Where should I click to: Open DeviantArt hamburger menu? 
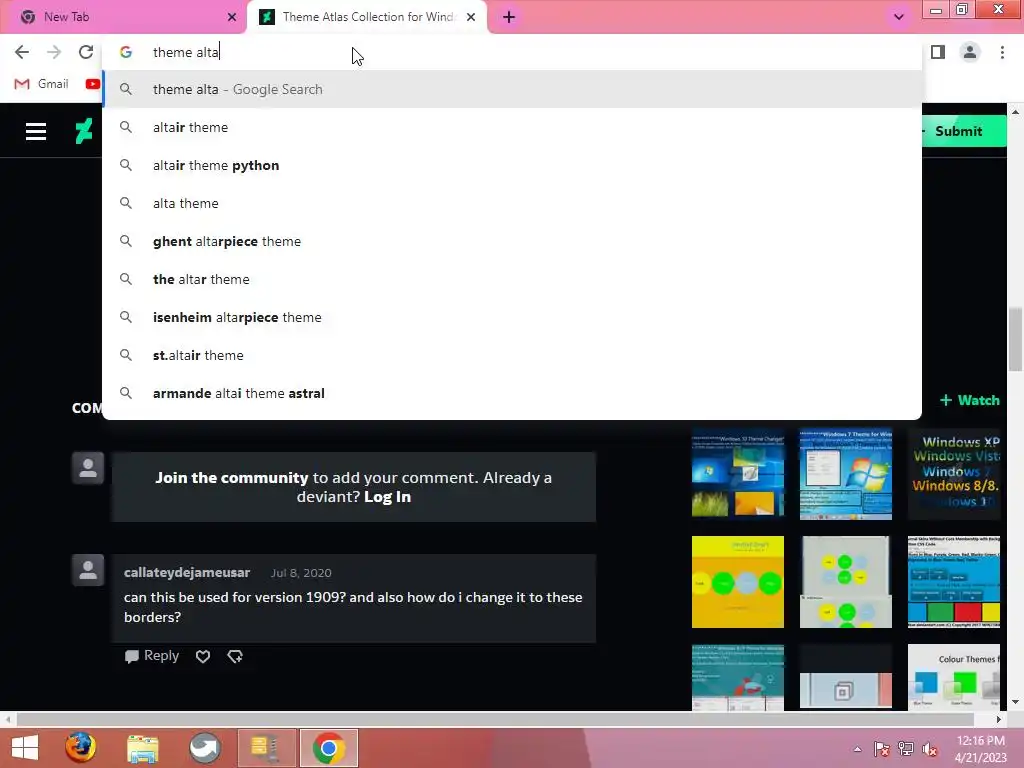click(36, 131)
